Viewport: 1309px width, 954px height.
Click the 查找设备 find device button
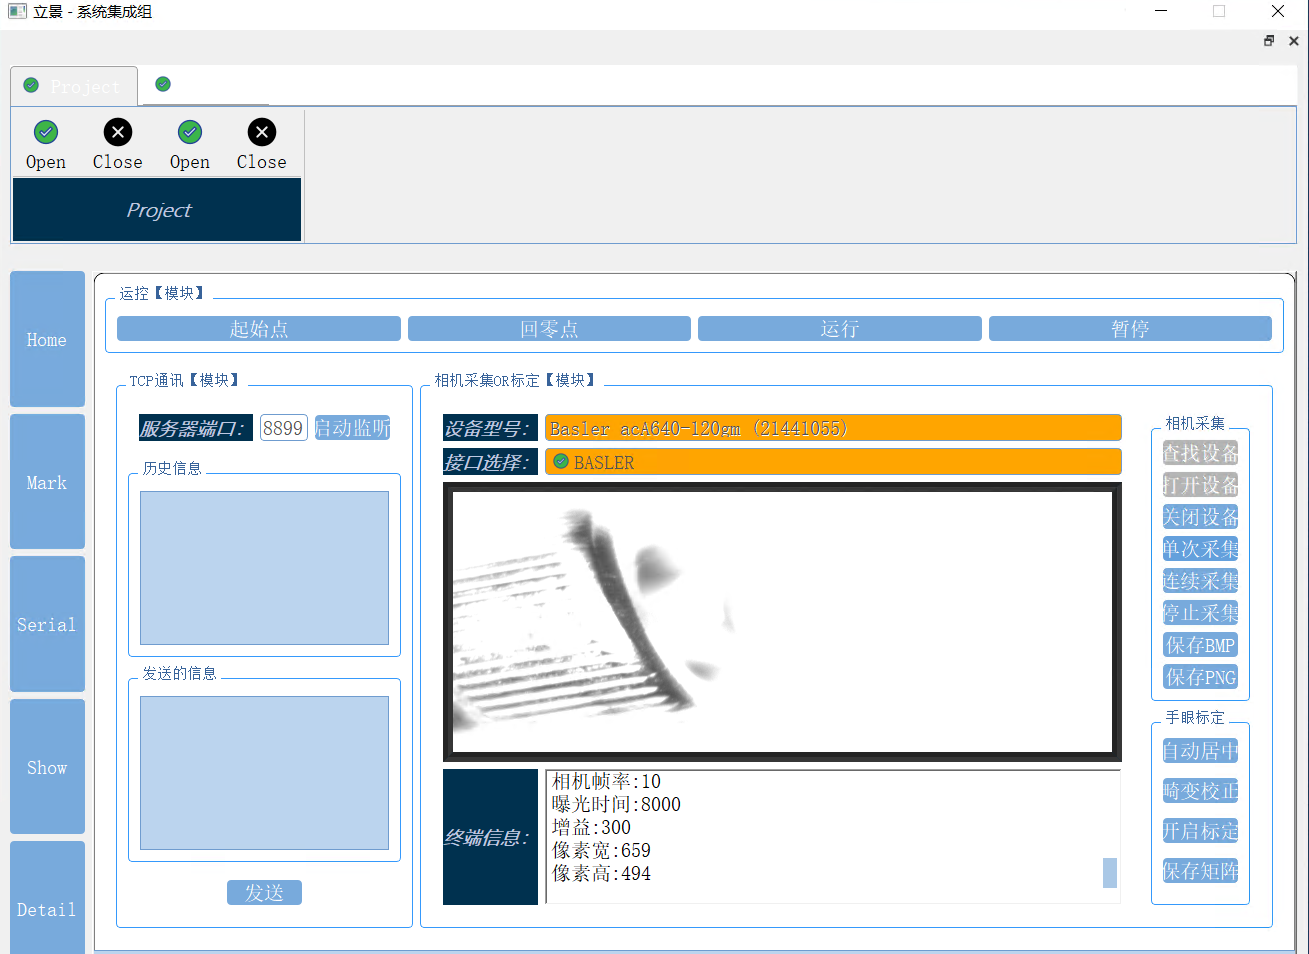click(x=1200, y=453)
